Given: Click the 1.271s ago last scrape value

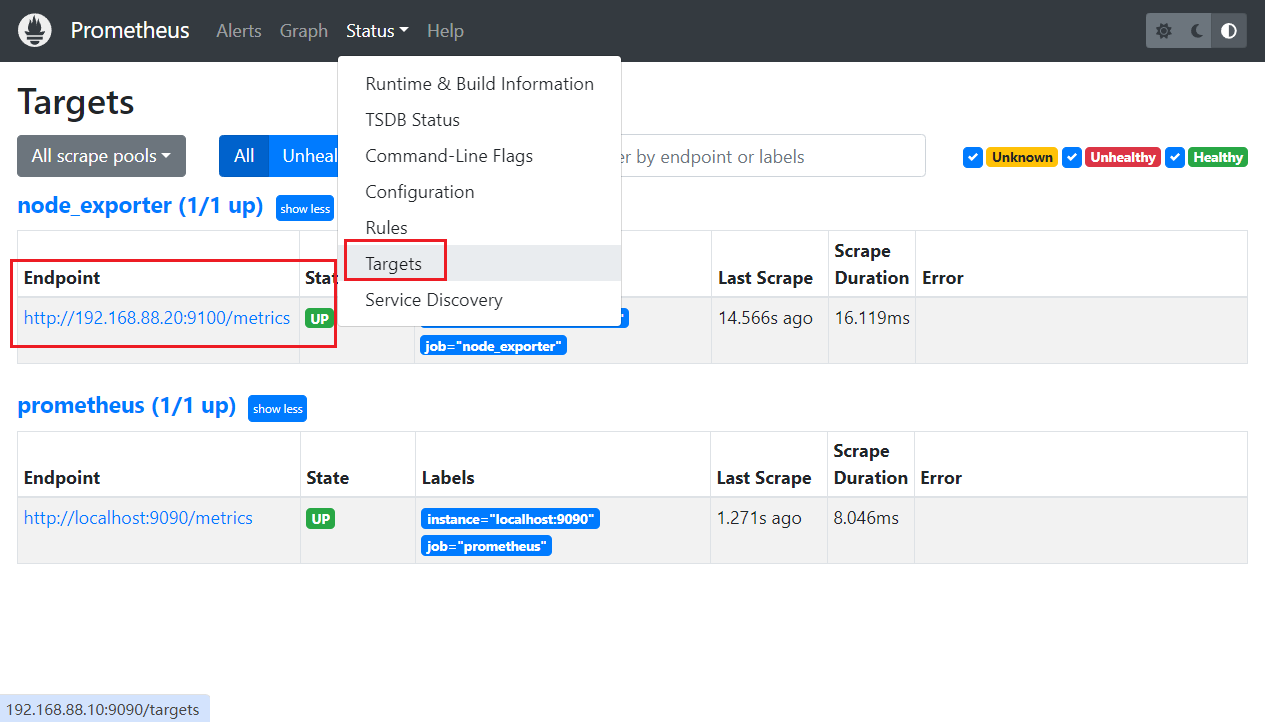Looking at the screenshot, I should [759, 518].
